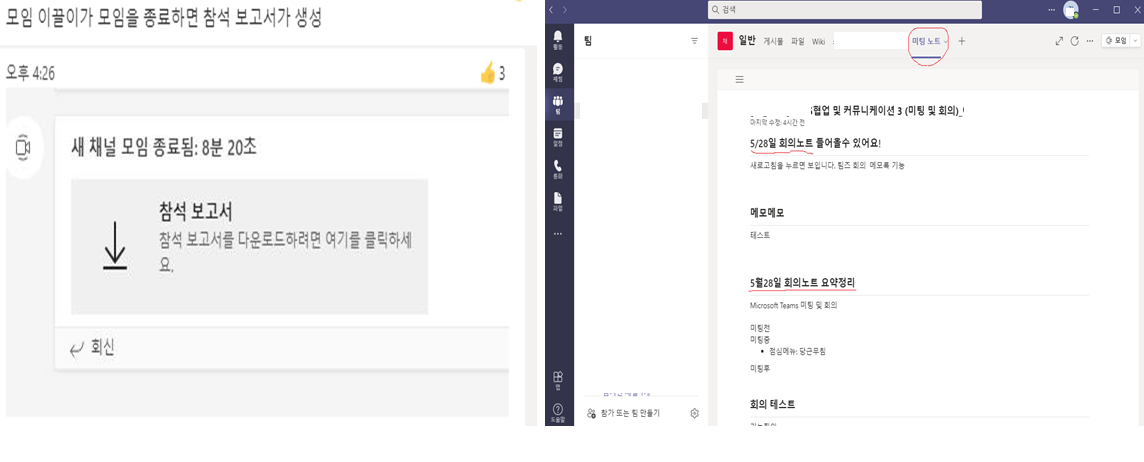Click the 테스트 note text
This screenshot has width=1144, height=462.
760,235
